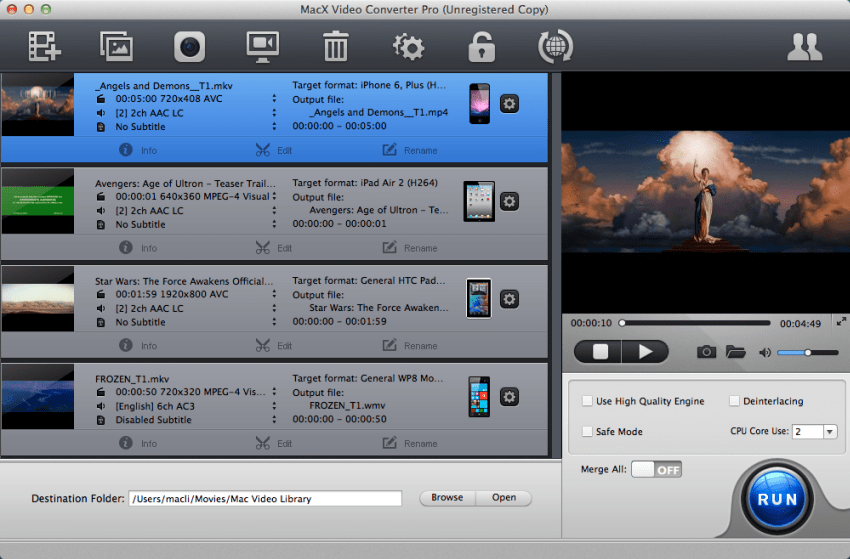Select the FROZEN_T1.mkv thumbnail
Screen dimensions: 850x559
point(37,396)
